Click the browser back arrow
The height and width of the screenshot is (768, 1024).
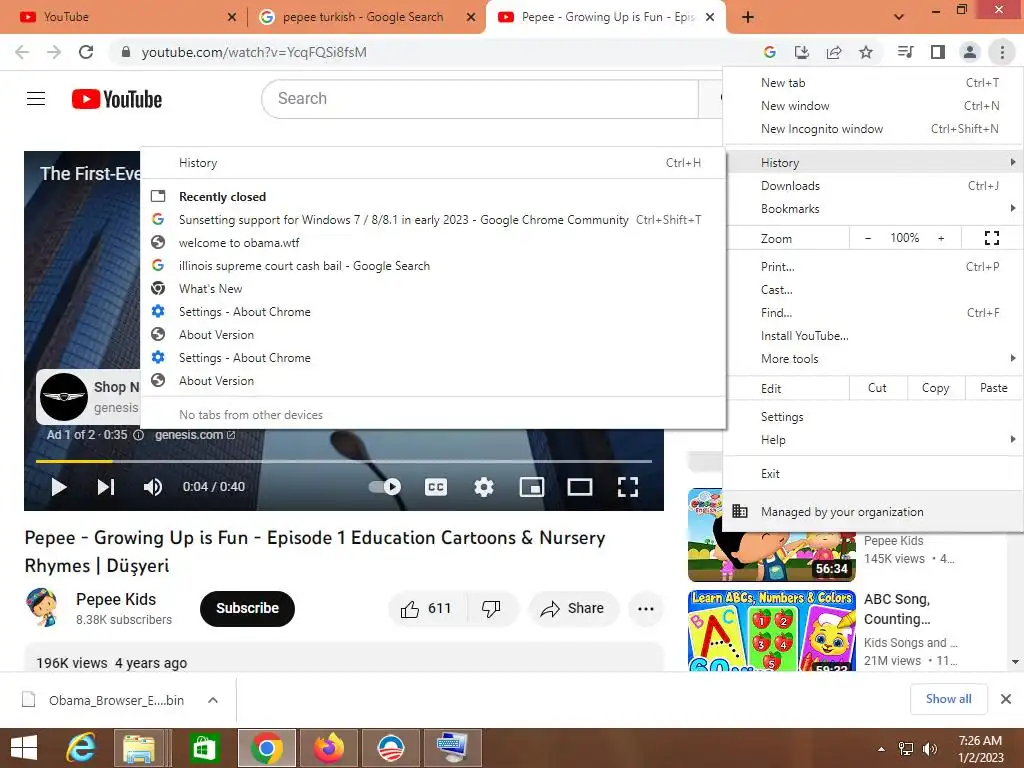[22, 52]
